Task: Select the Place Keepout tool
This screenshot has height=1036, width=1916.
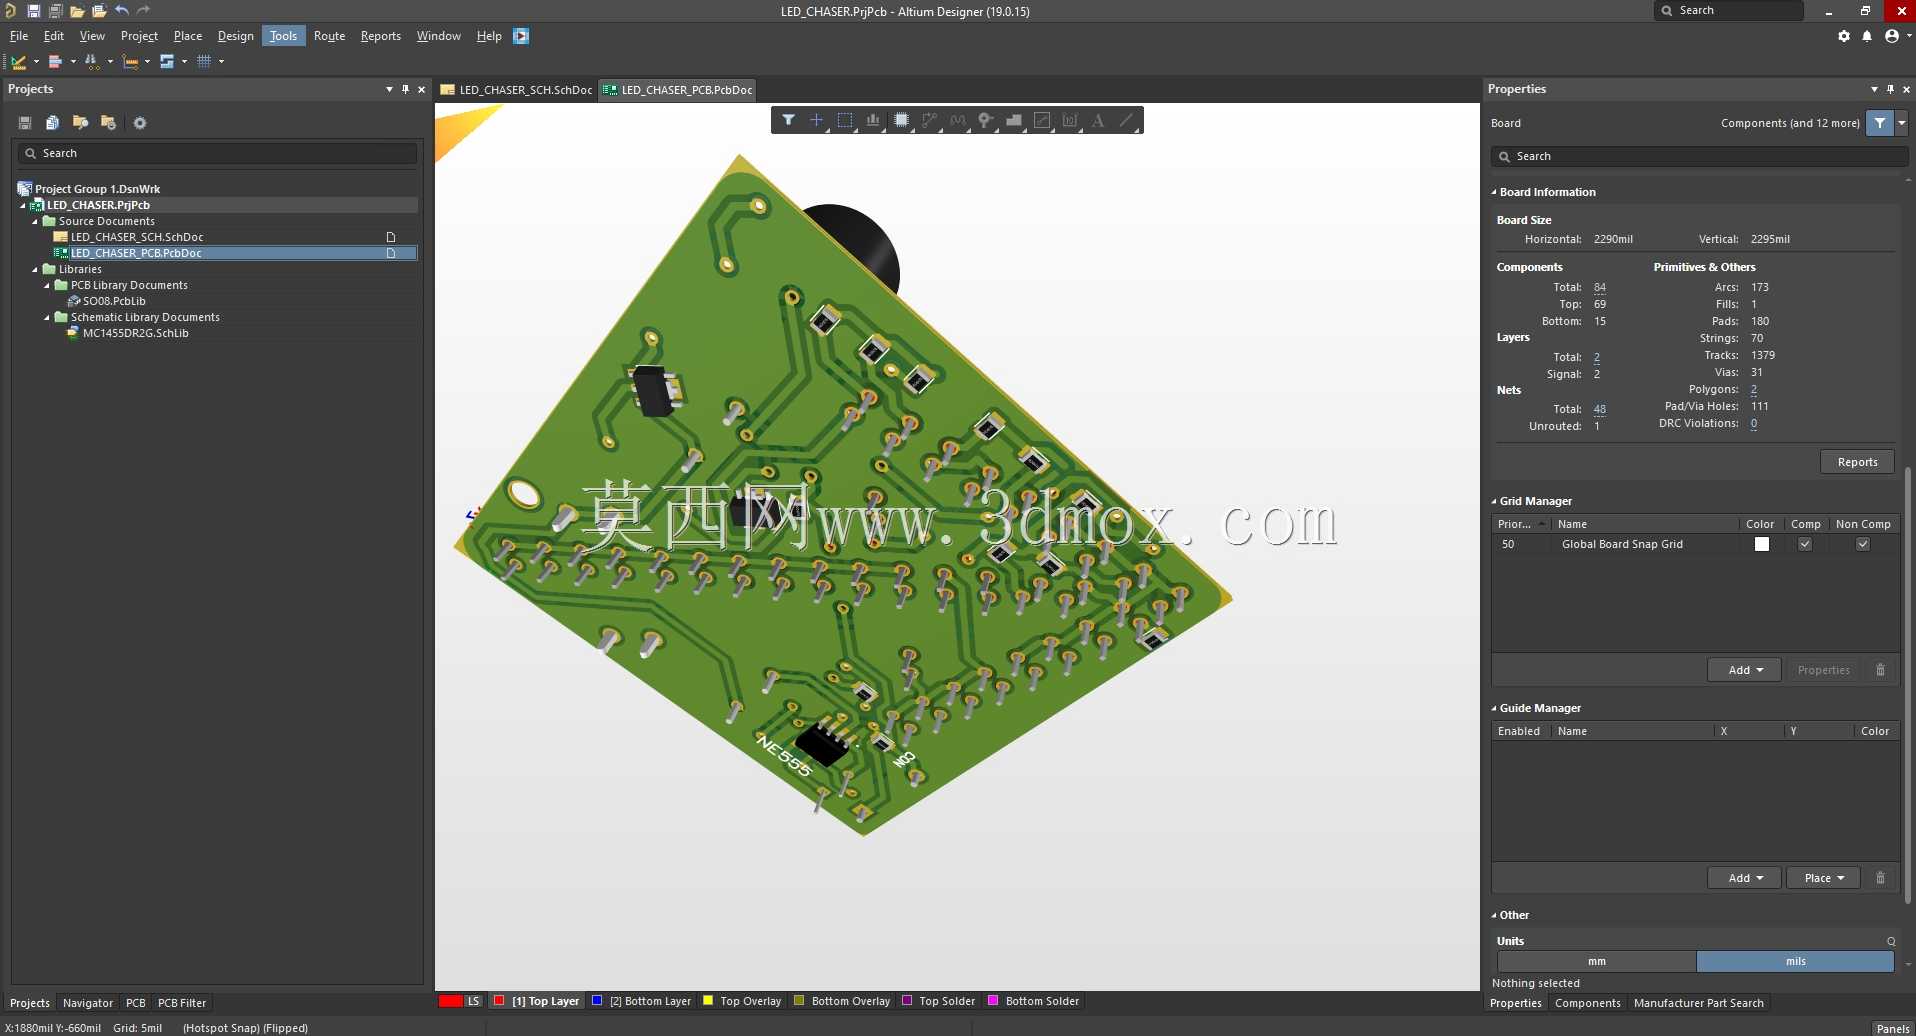Action: click(x=1042, y=120)
